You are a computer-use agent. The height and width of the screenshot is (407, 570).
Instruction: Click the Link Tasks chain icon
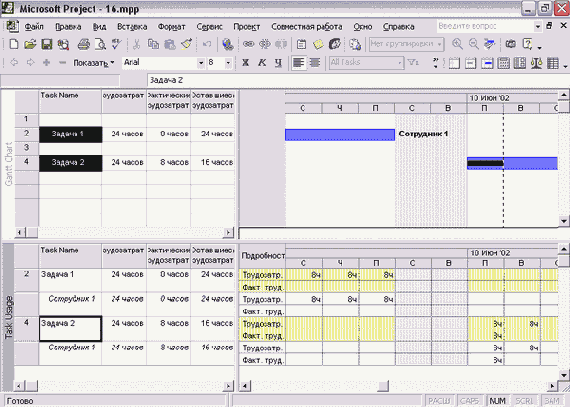click(x=249, y=44)
